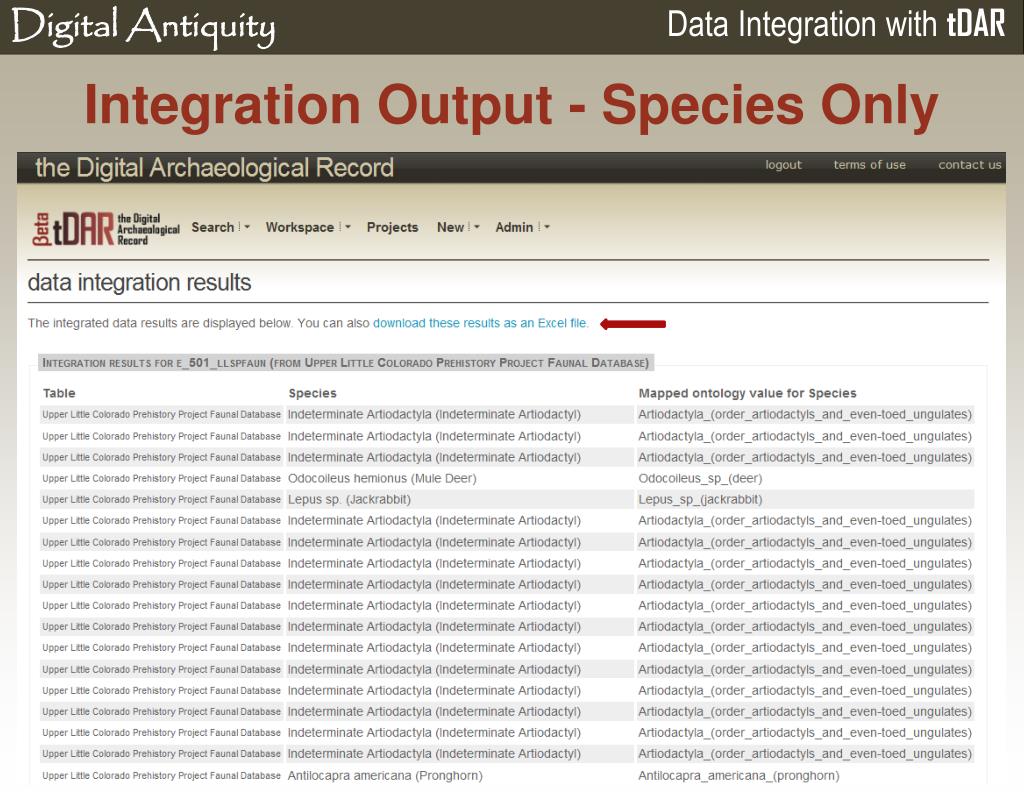The image size is (1024, 808).
Task: Open the Search dropdown menu
Action: tap(220, 227)
